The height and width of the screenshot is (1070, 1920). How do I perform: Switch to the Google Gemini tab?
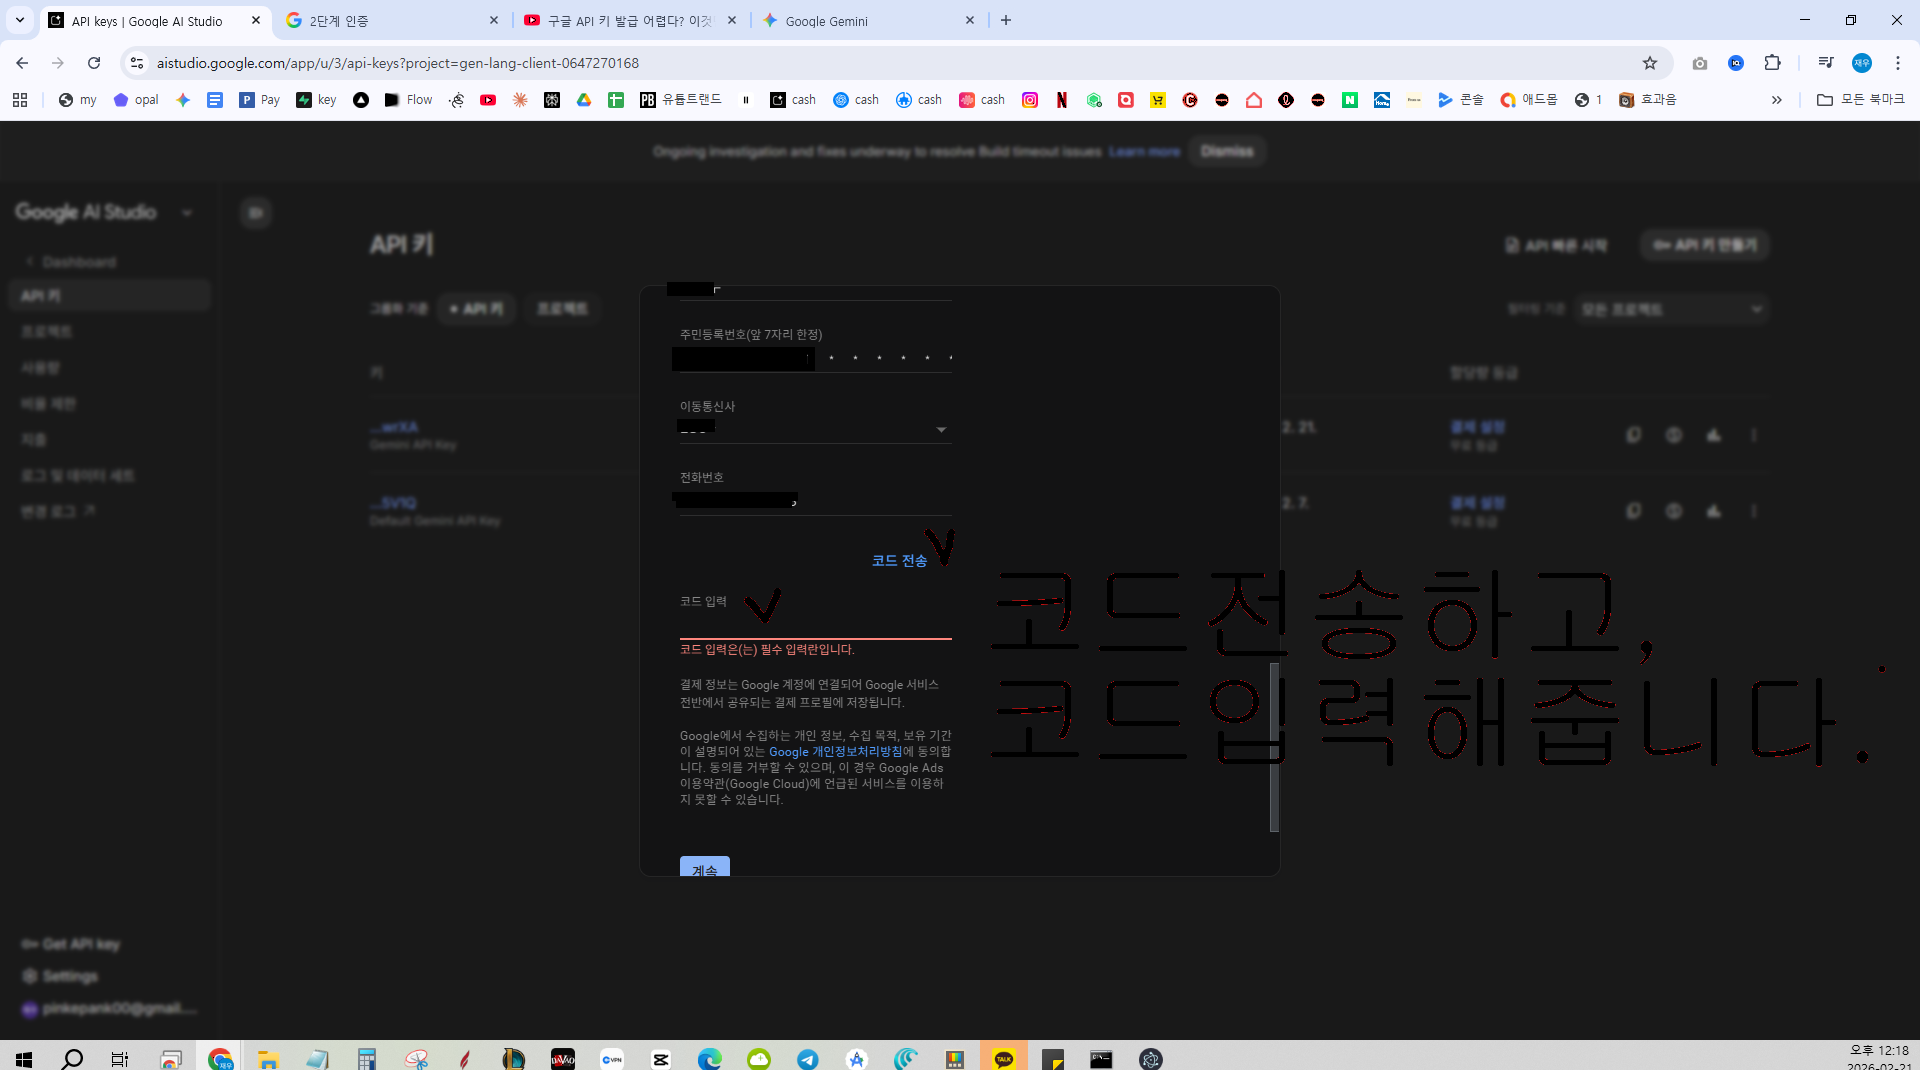click(867, 20)
